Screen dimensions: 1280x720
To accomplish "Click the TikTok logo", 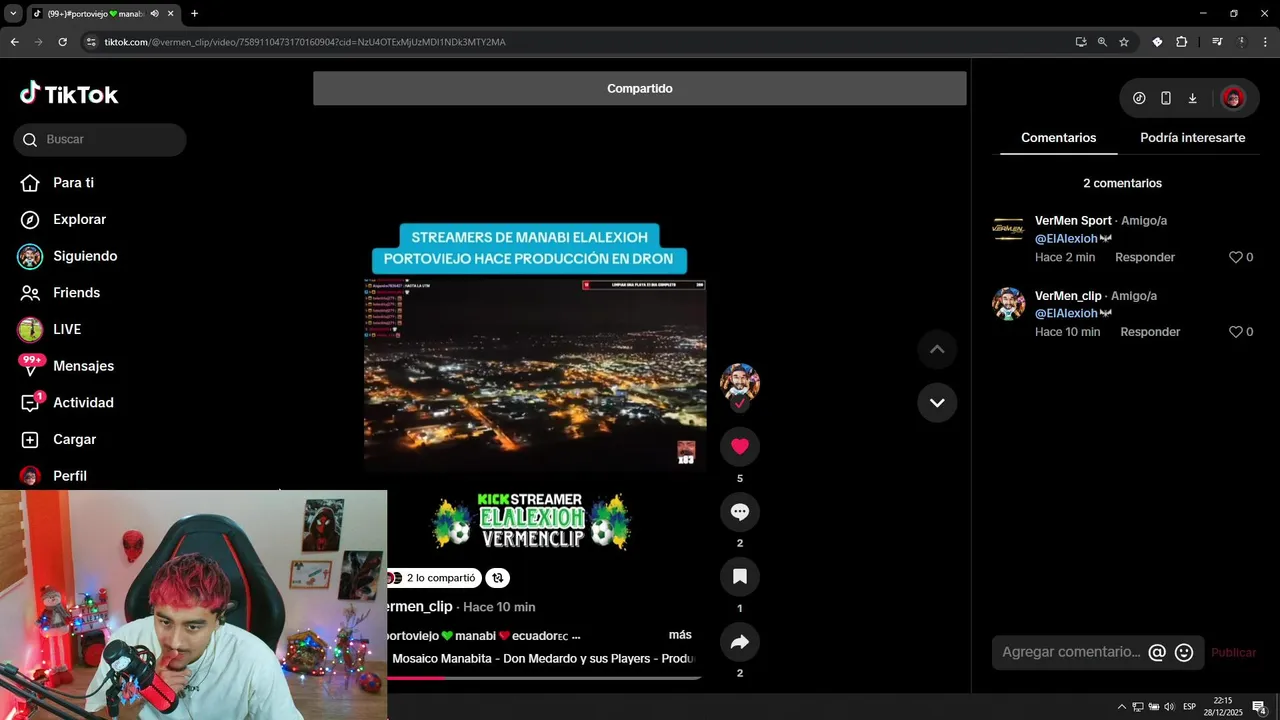I will 69,94.
